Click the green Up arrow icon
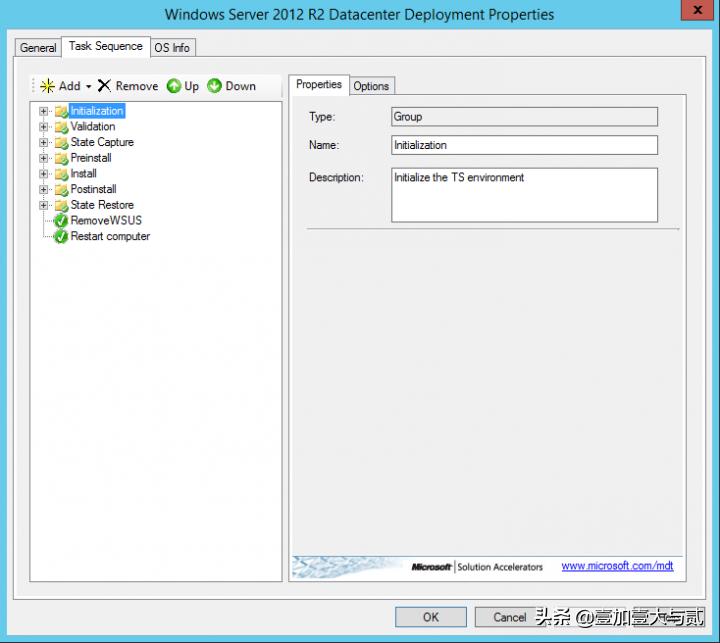The image size is (720, 643). [174, 86]
